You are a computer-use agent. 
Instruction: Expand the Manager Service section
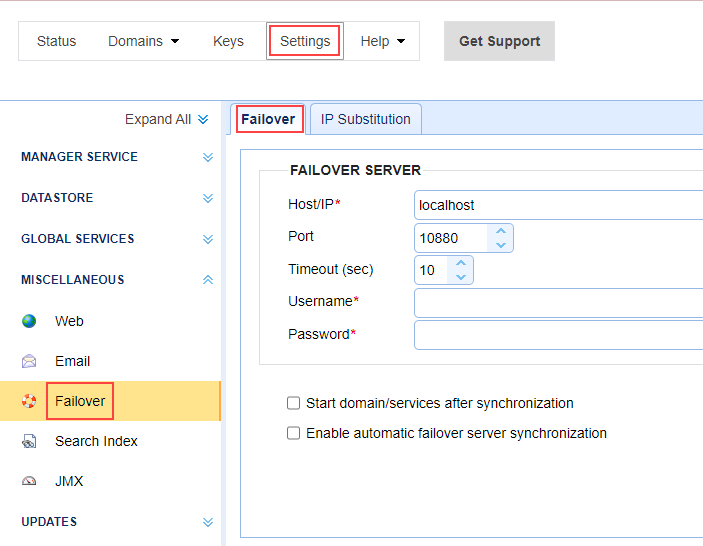pos(208,157)
